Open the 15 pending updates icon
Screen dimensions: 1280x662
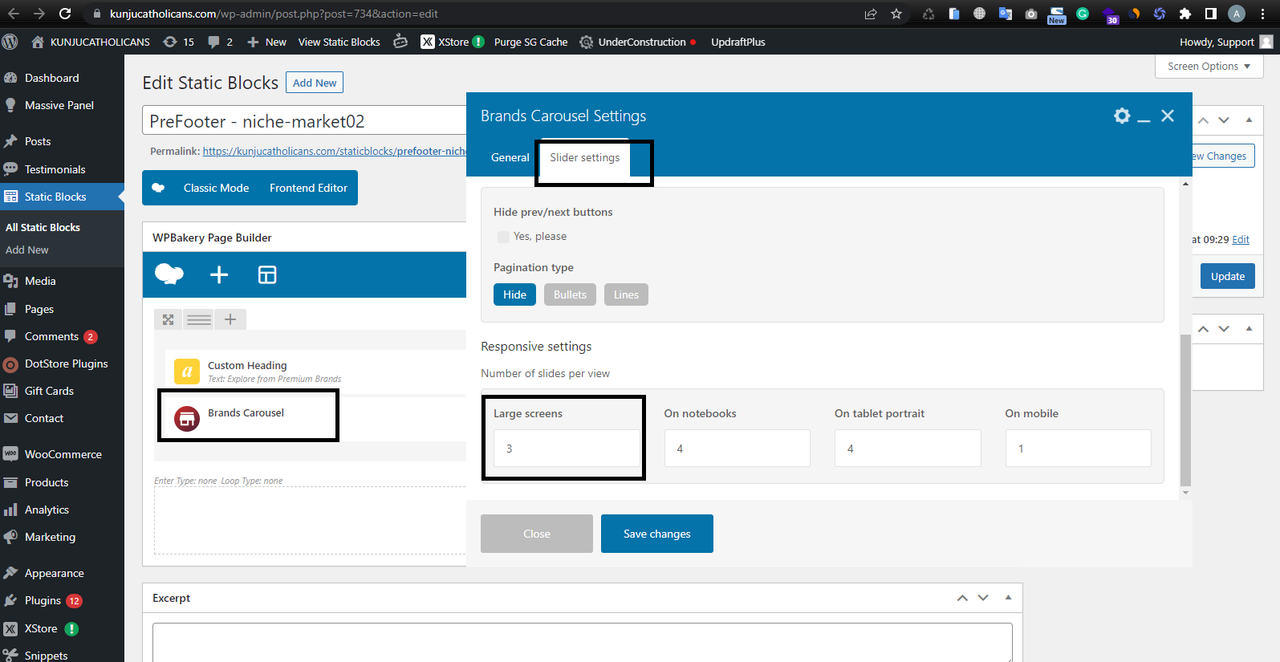click(177, 42)
